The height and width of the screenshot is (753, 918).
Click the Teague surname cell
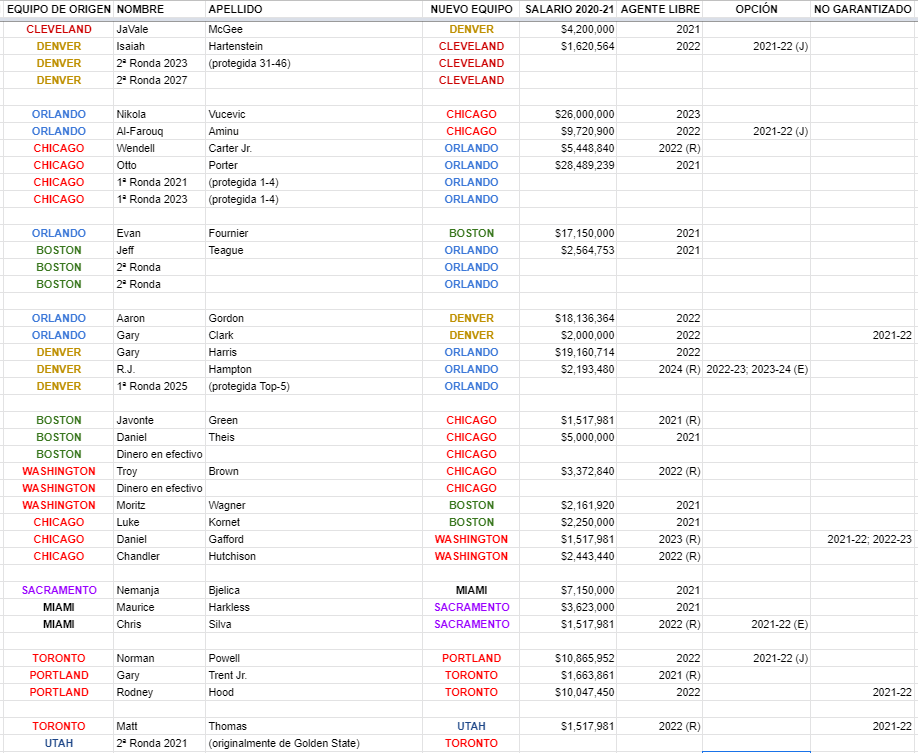coord(314,250)
